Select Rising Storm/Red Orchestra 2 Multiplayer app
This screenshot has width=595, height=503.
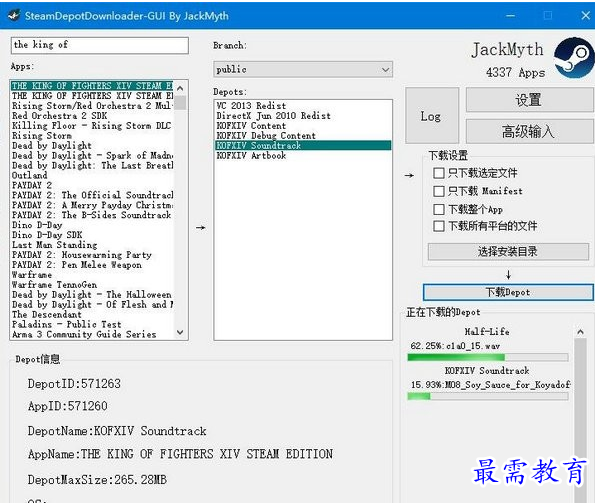[x=92, y=105]
